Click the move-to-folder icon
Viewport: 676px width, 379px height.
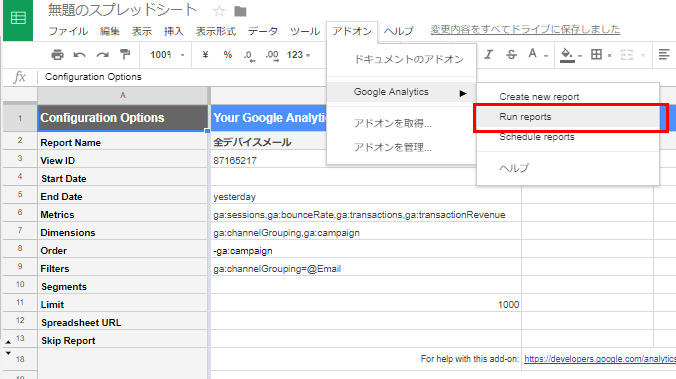coord(240,11)
